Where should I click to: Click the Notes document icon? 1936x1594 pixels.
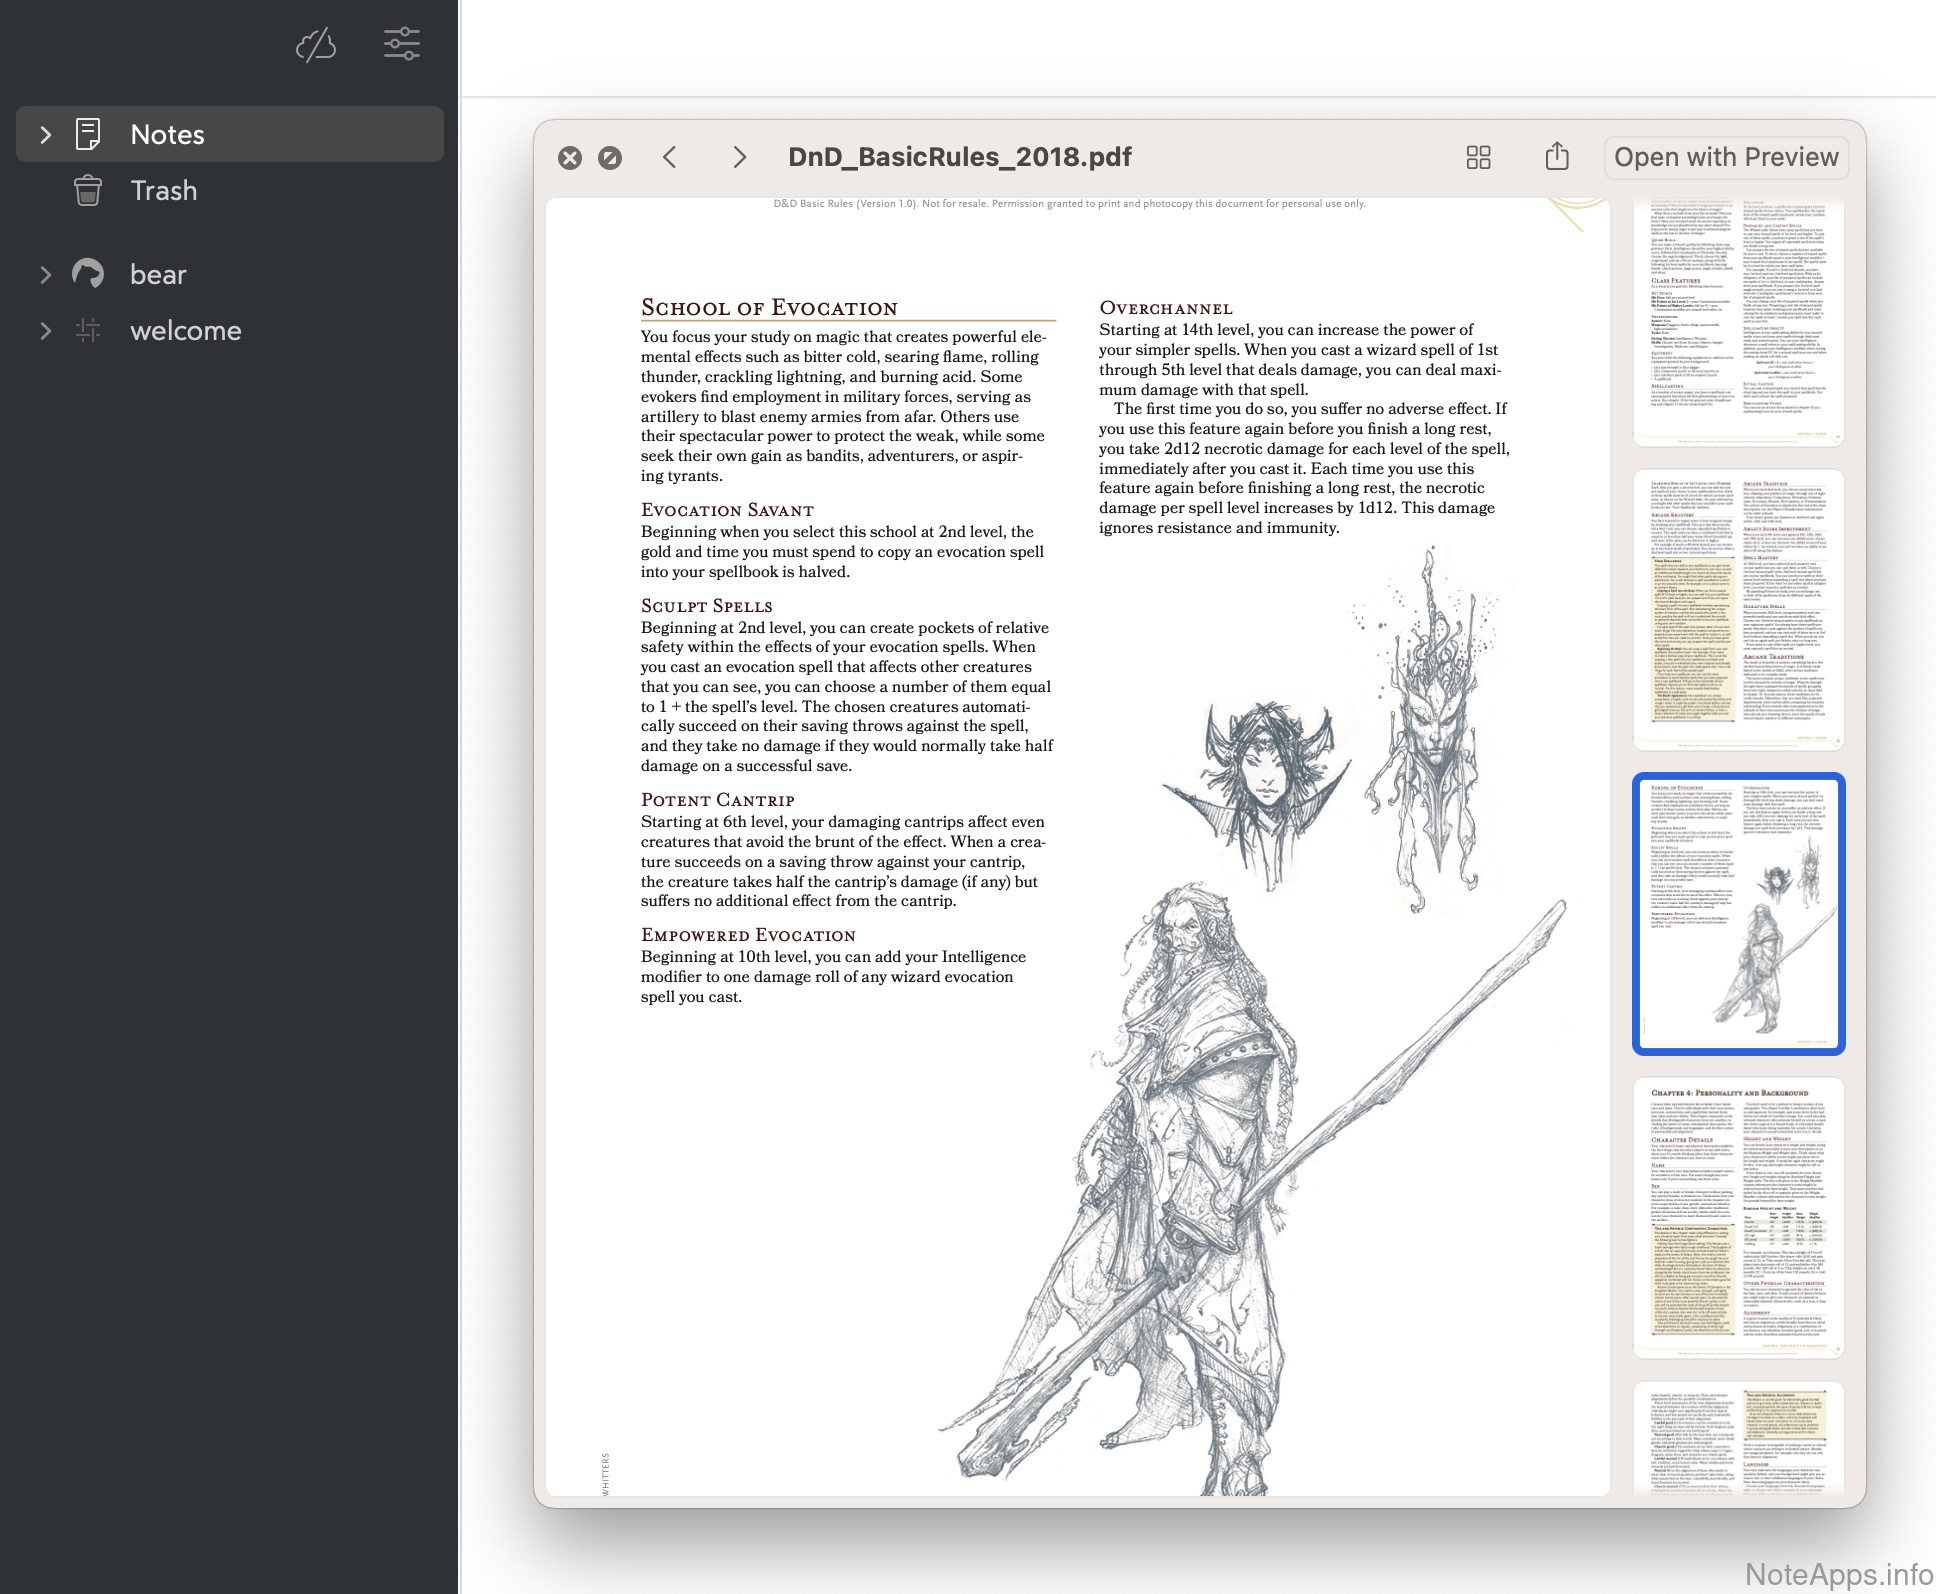point(88,134)
